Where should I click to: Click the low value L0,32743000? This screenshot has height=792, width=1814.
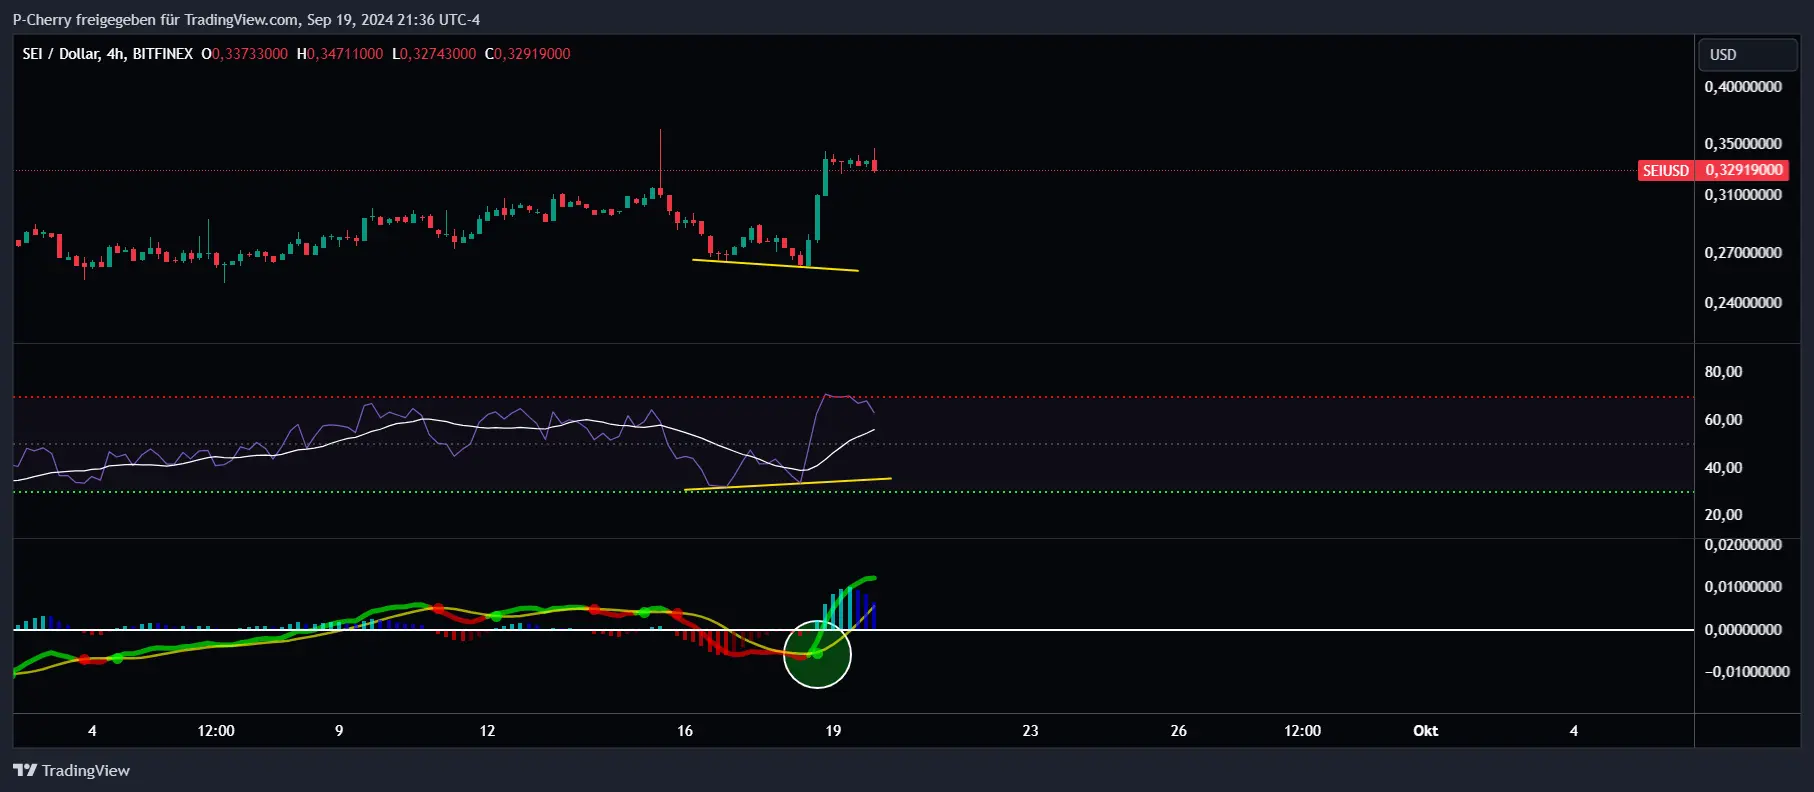pyautogui.click(x=434, y=54)
